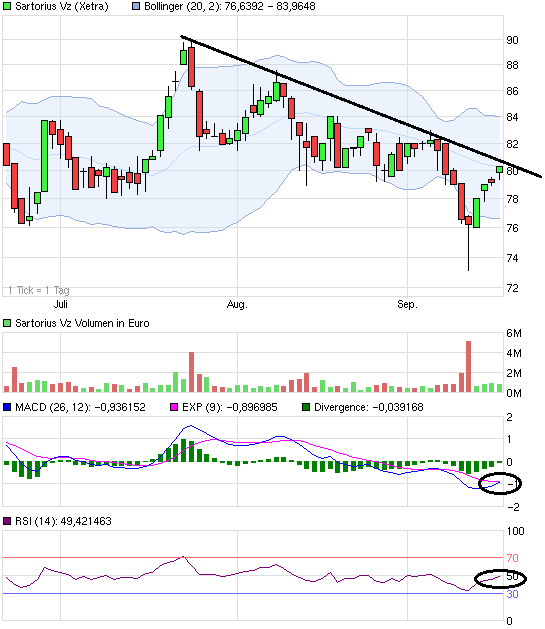
Task: Click the blue MACD legend swatch
Action: [7, 407]
